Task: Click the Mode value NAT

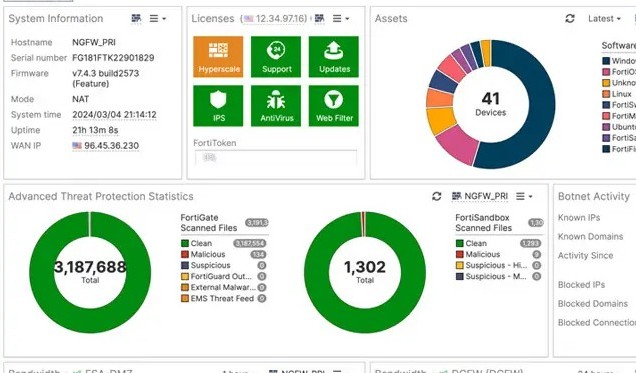Action: pyautogui.click(x=80, y=99)
